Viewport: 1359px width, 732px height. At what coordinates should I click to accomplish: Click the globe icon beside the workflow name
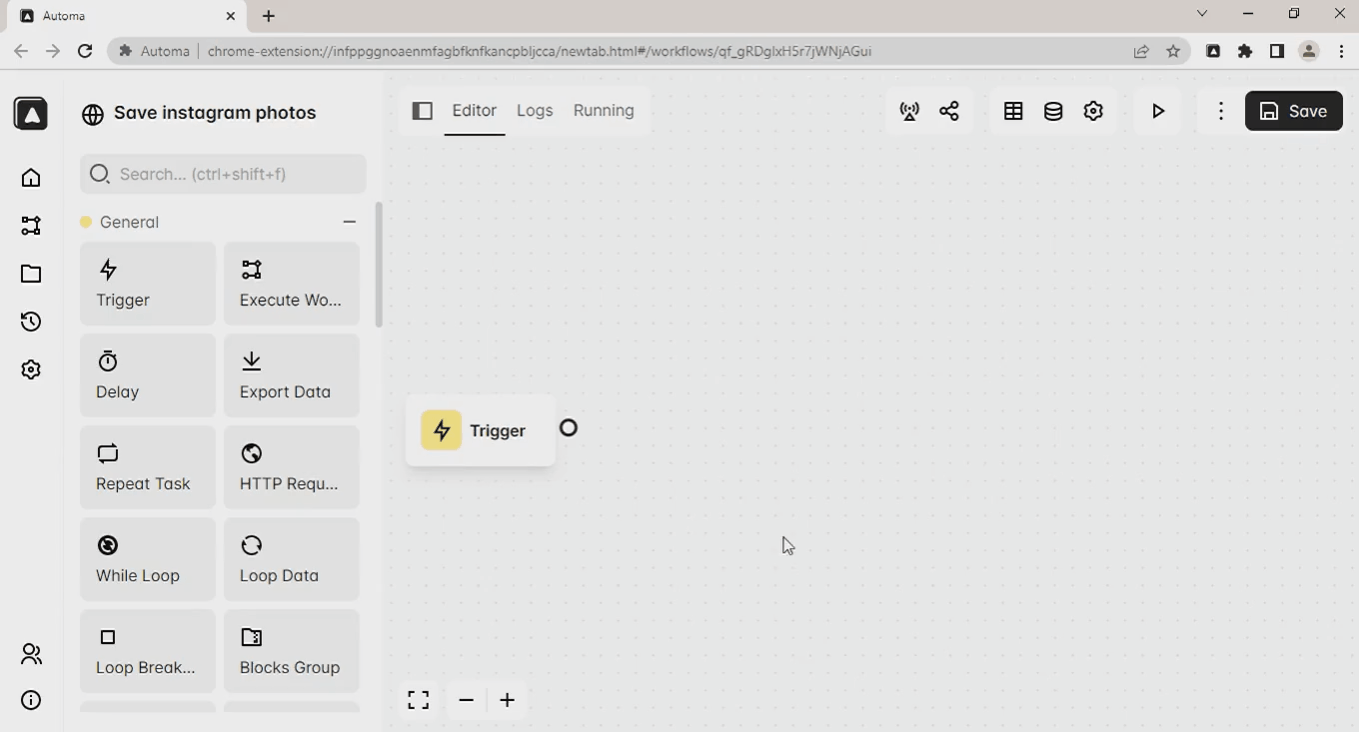pyautogui.click(x=93, y=114)
